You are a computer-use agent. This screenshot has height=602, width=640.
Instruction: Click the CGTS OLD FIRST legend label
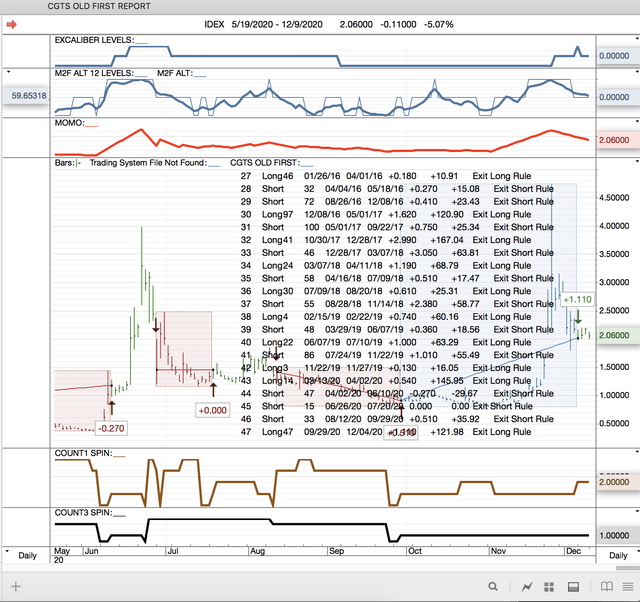coord(264,163)
